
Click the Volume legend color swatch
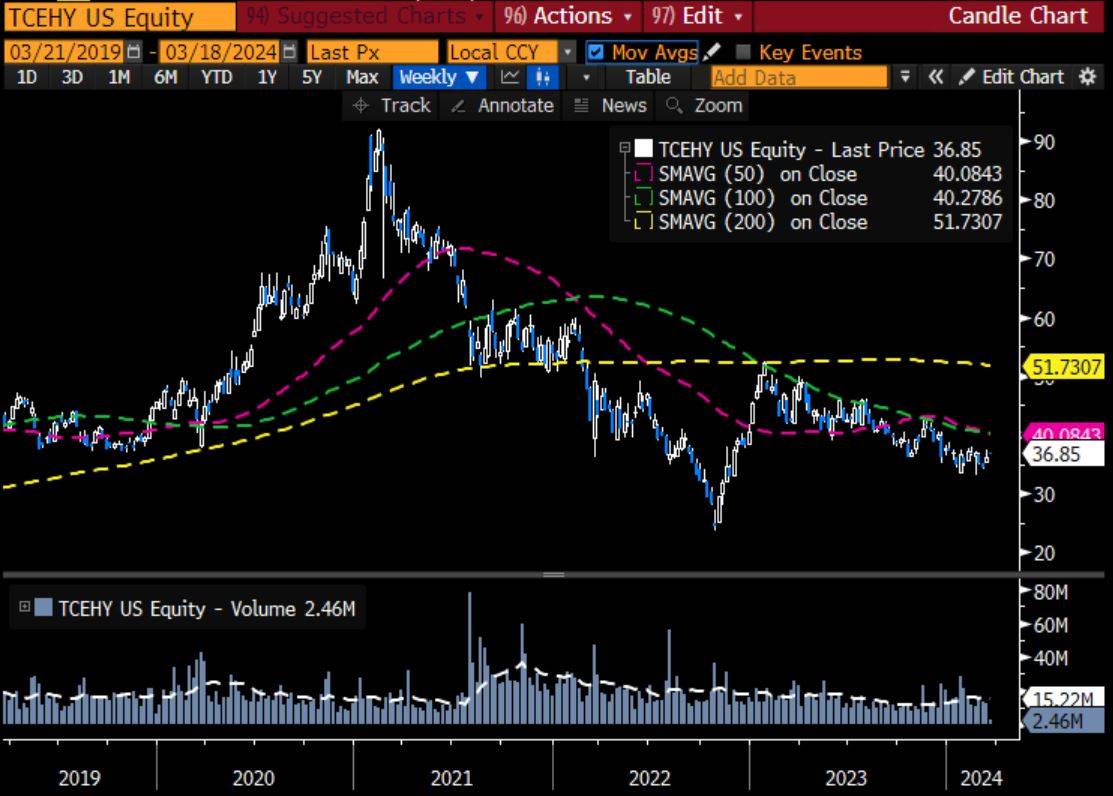coord(43,607)
